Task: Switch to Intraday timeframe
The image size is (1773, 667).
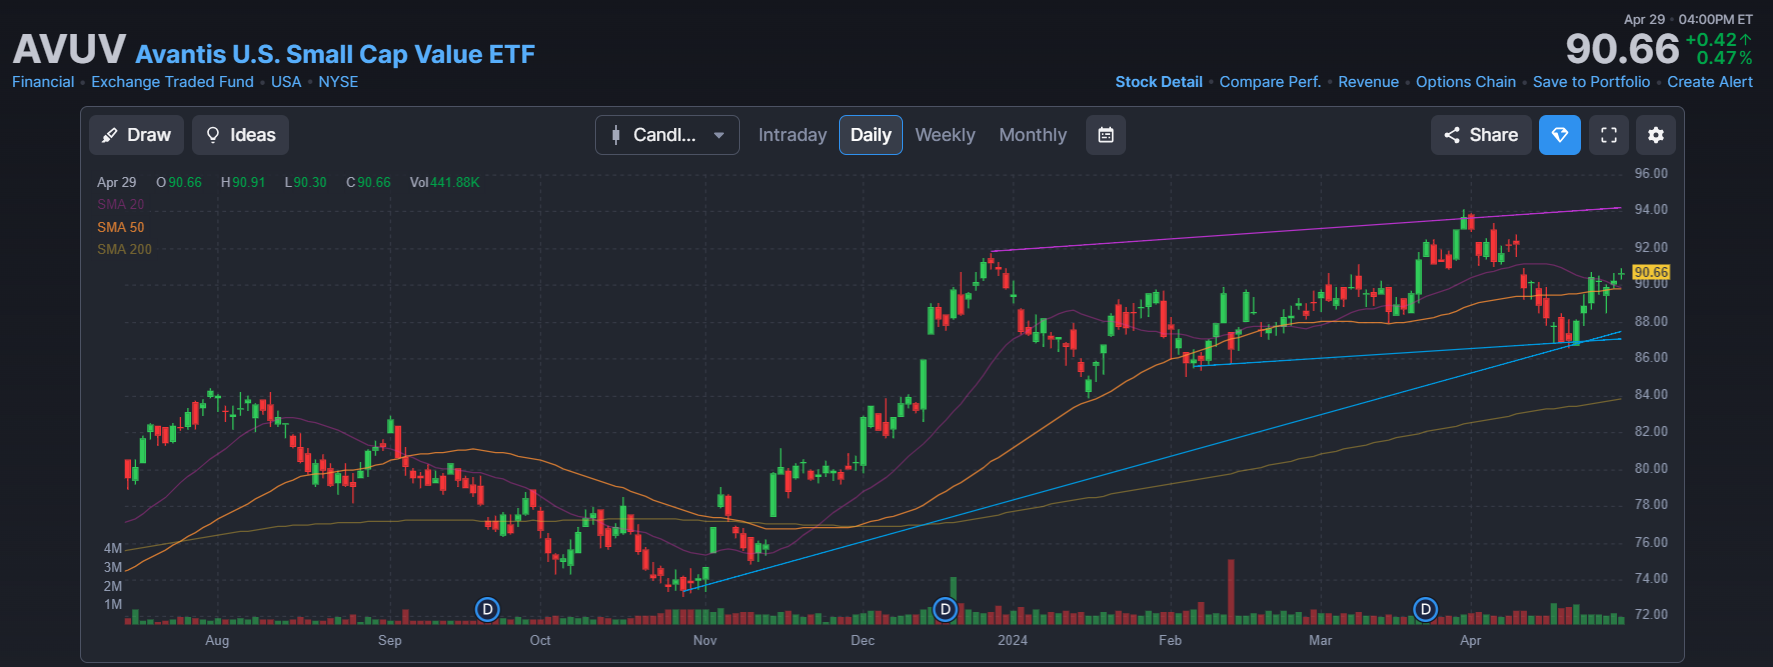Action: pos(792,135)
